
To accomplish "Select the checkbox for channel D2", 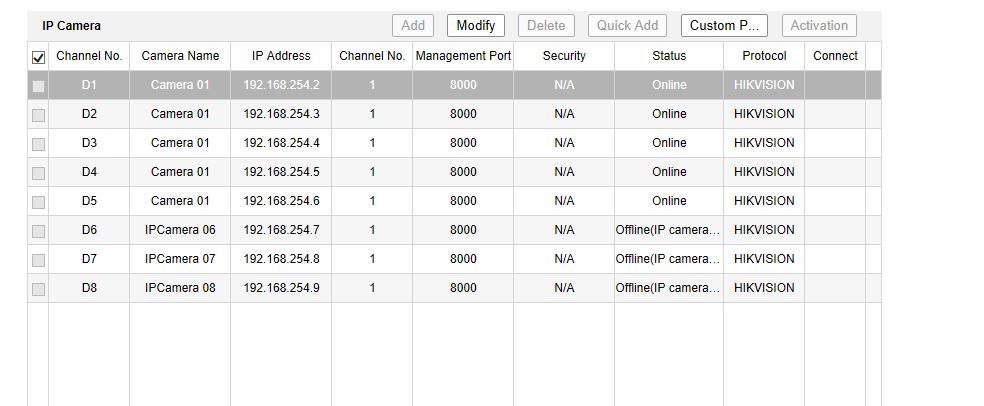I will pos(38,115).
